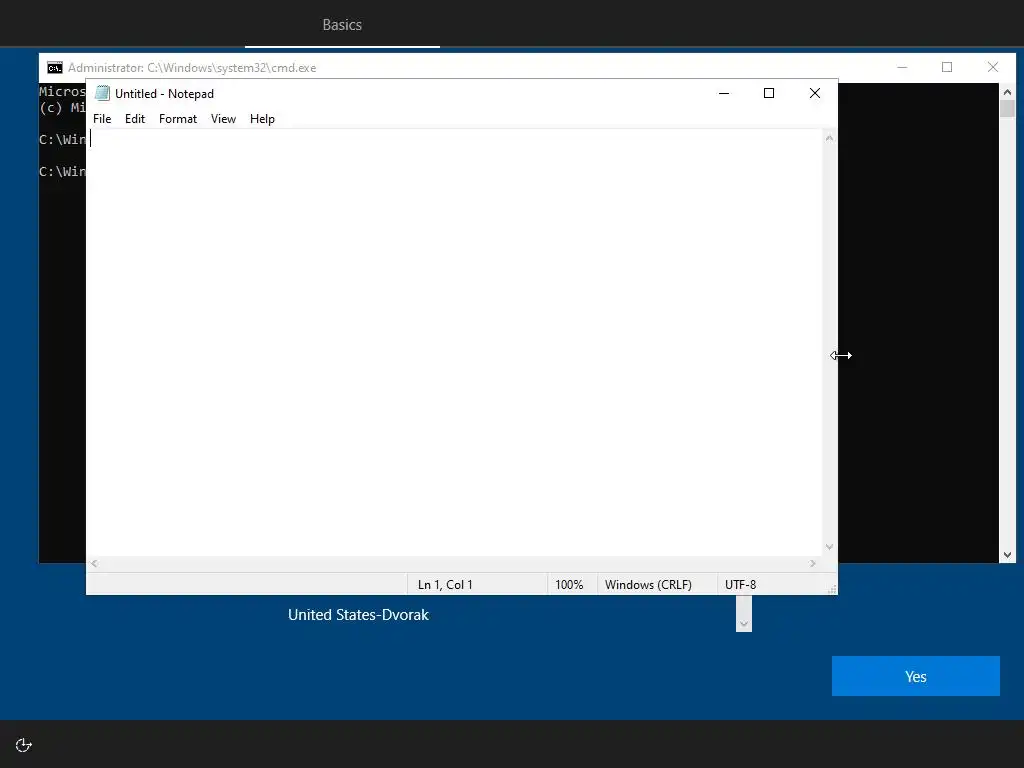Click the Administrator cmd.exe title text
The image size is (1024, 768).
[192, 68]
